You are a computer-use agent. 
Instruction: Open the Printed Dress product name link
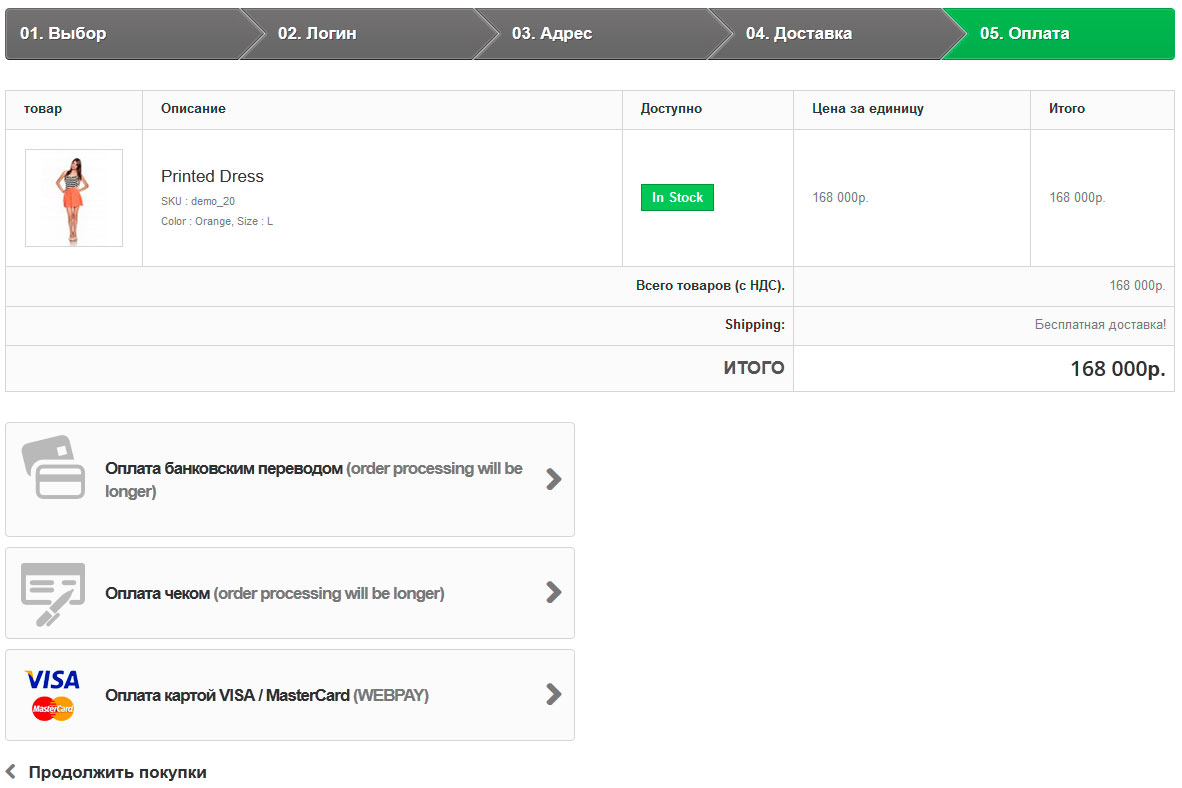click(x=212, y=176)
